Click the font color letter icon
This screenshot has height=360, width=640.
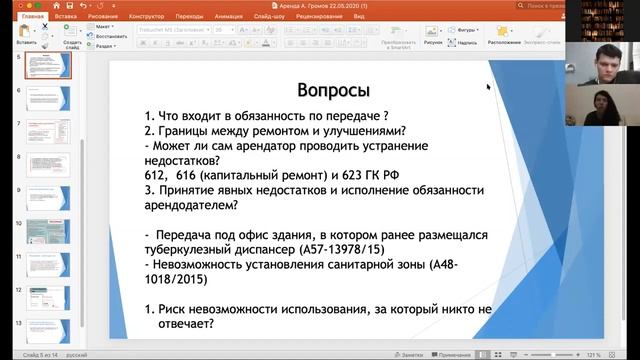tap(266, 43)
